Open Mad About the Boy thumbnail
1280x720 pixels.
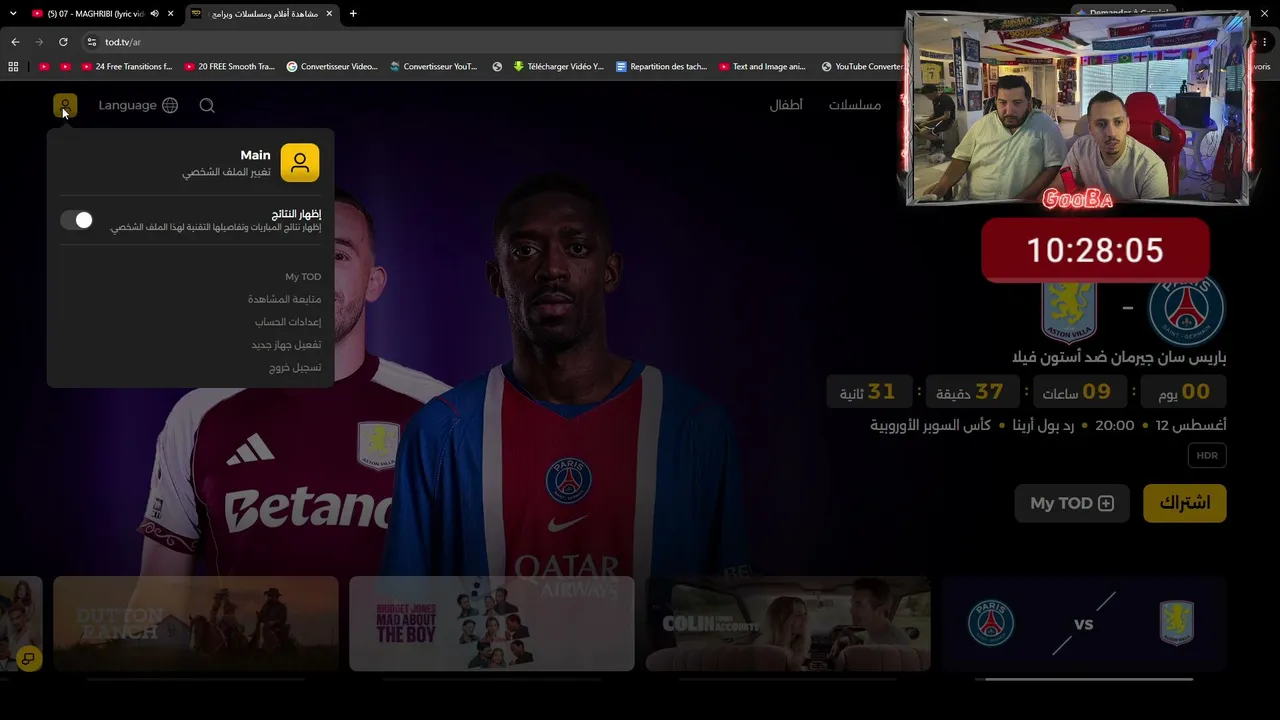pyautogui.click(x=492, y=624)
